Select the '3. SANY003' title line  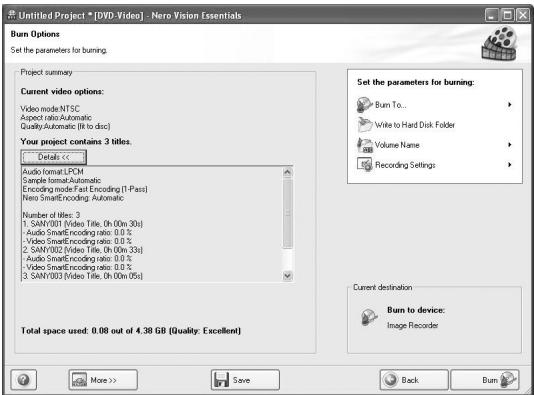point(82,276)
